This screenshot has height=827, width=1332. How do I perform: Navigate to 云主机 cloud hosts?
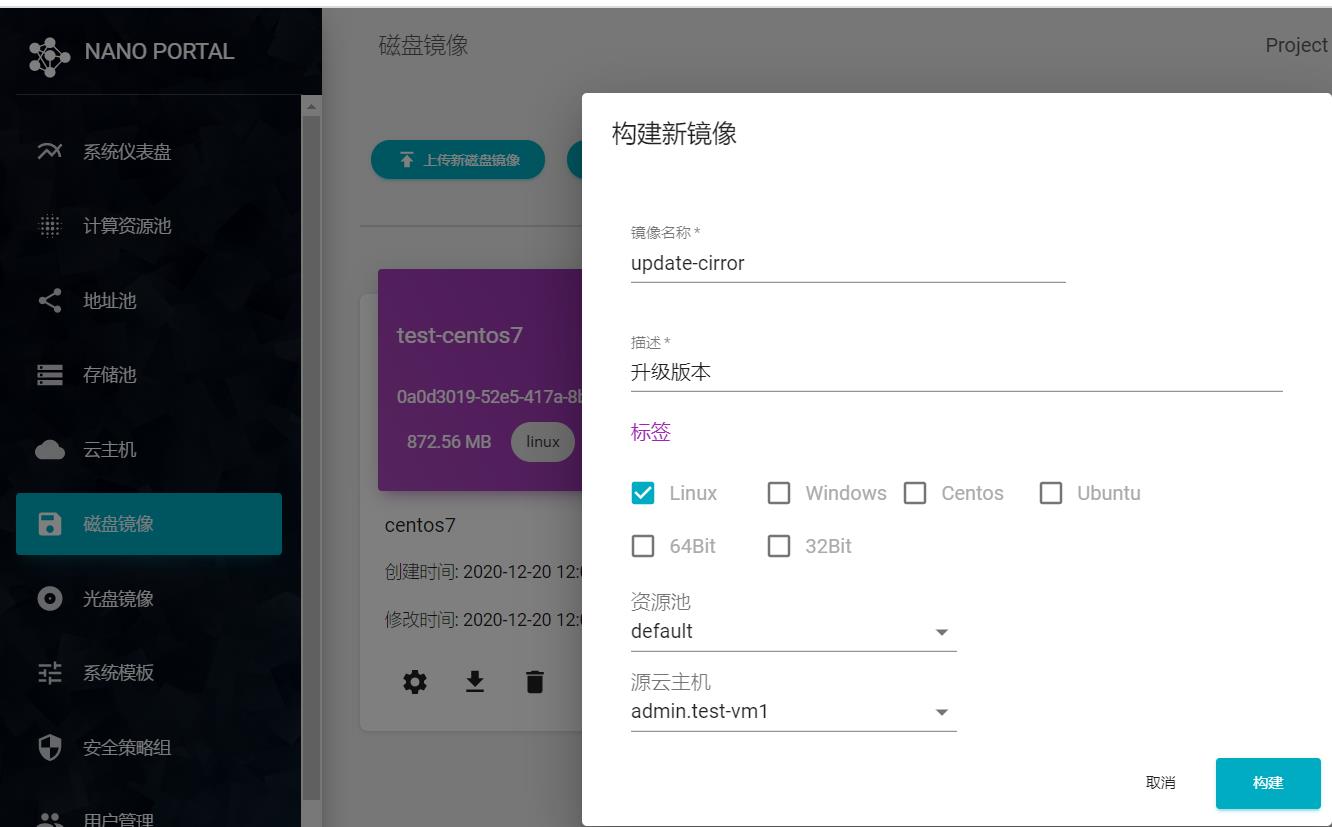click(x=149, y=450)
